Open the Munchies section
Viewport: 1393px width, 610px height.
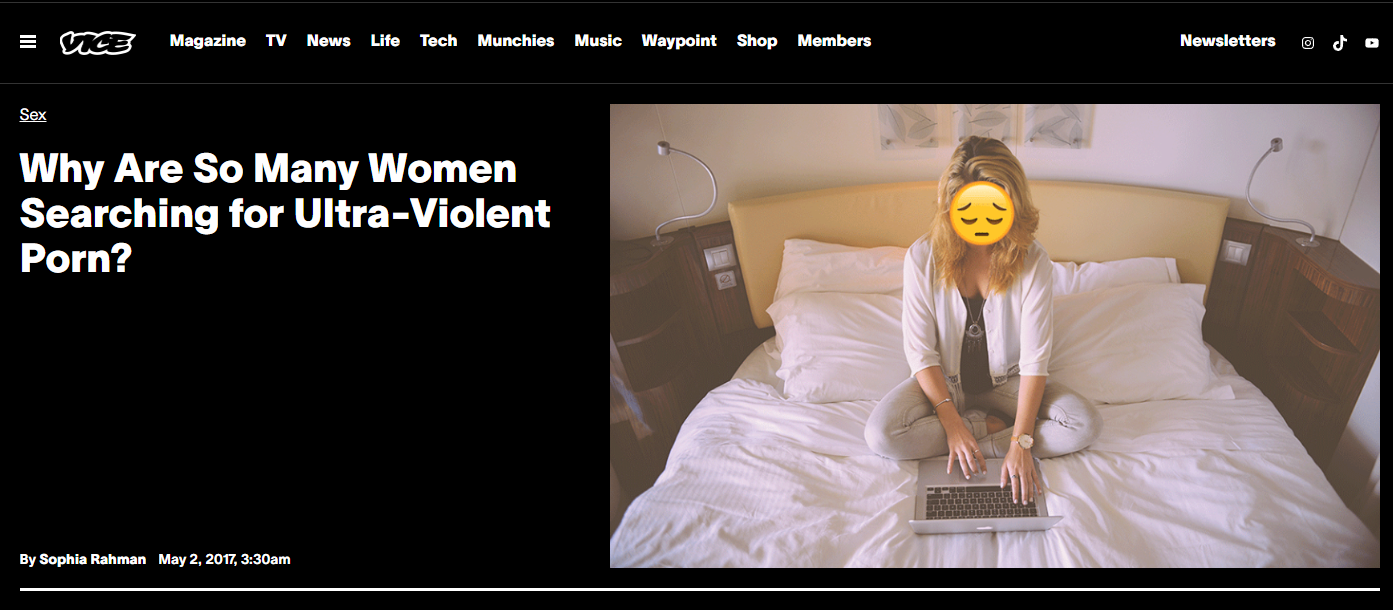tap(516, 41)
